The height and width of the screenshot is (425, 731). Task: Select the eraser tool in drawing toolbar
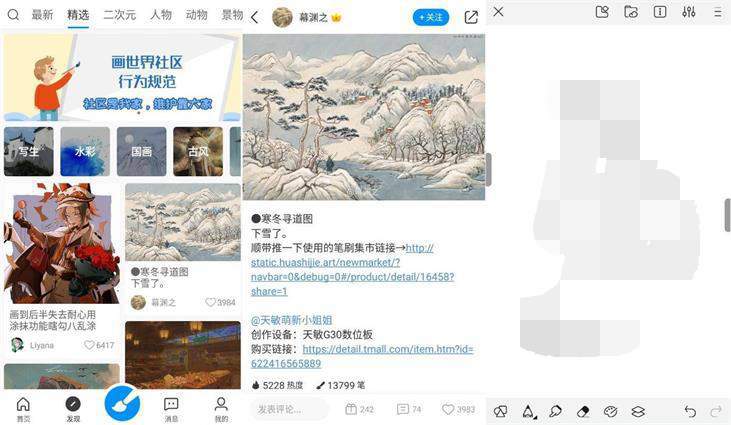[583, 411]
